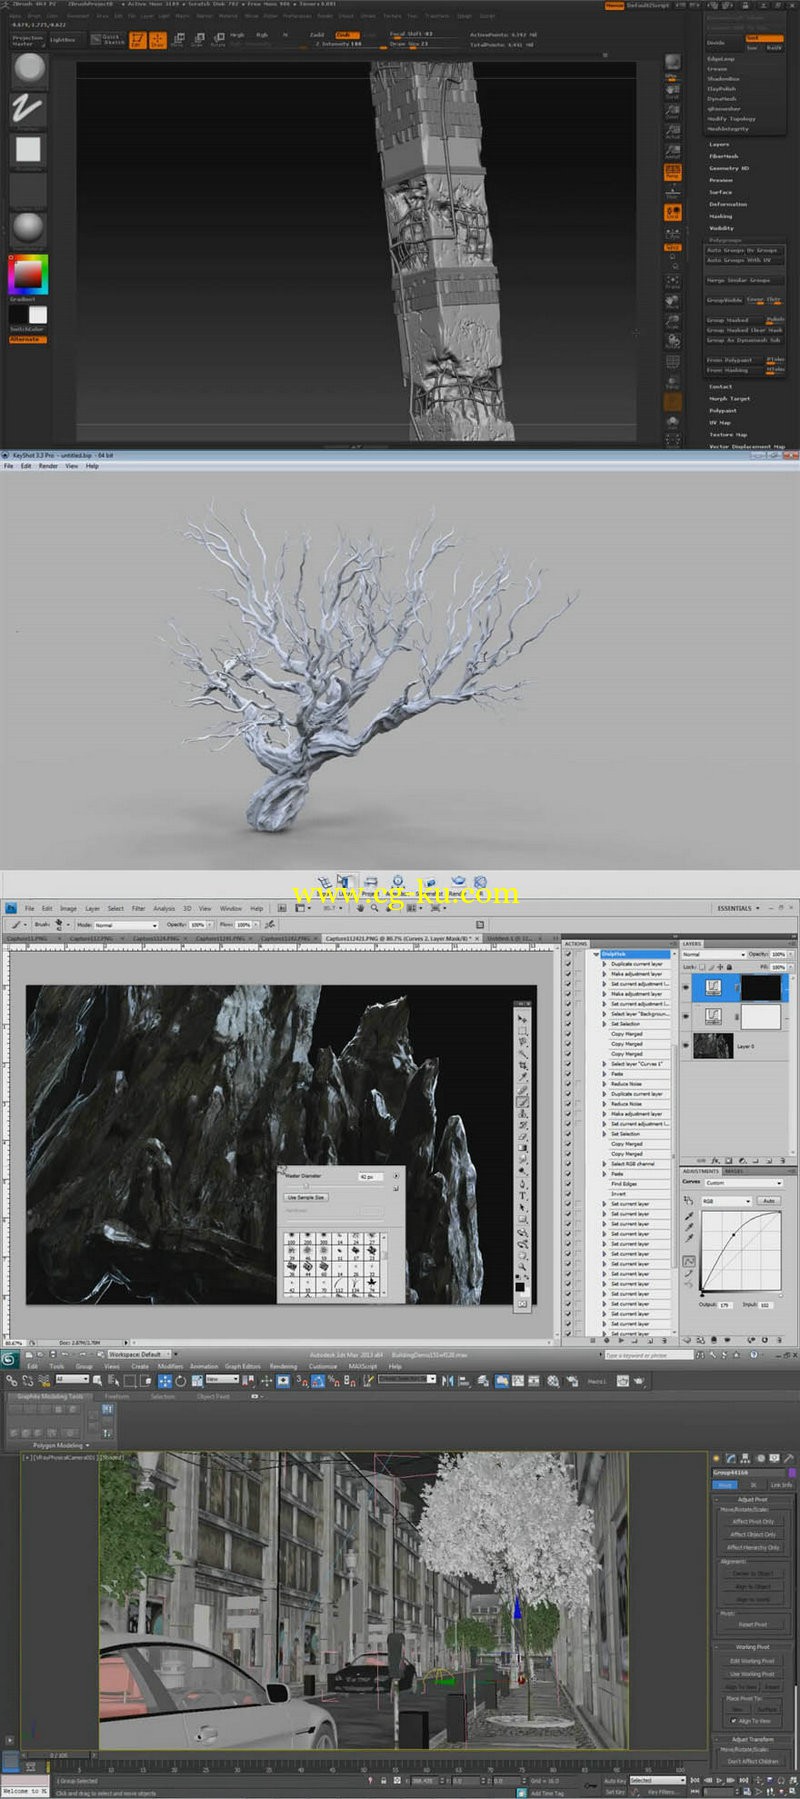Click Select and Scale in 3ds Max toolbar
Viewport: 800px width, 1799px height.
pyautogui.click(x=198, y=1381)
